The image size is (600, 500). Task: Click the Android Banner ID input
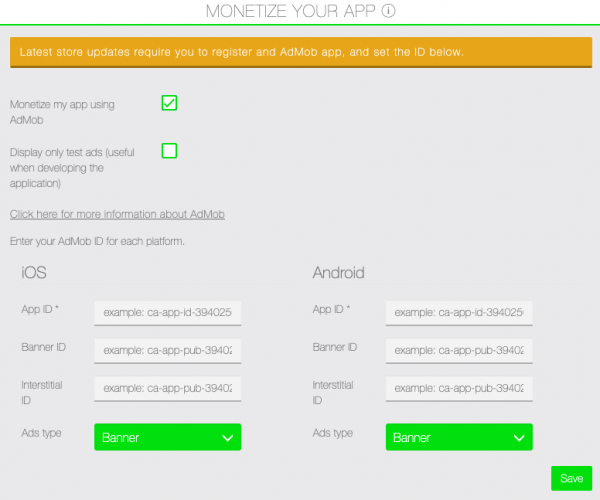pos(459,350)
